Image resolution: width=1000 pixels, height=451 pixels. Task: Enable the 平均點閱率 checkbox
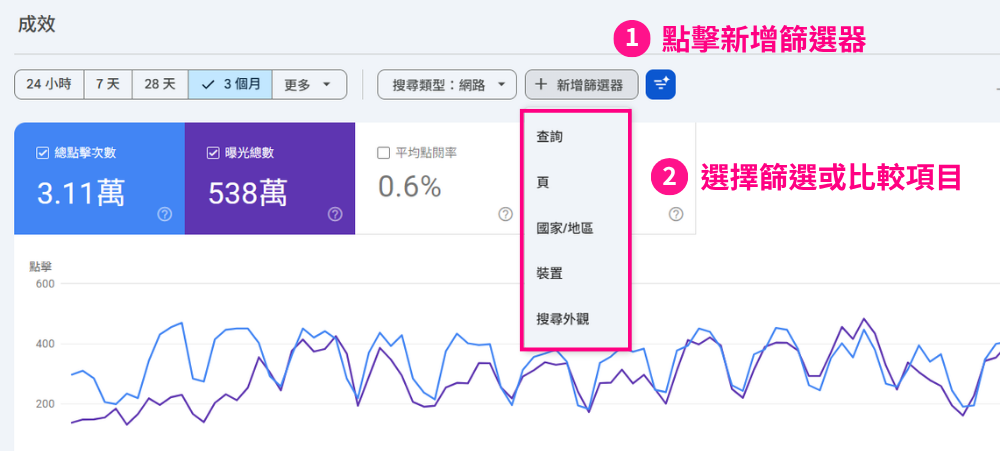384,153
